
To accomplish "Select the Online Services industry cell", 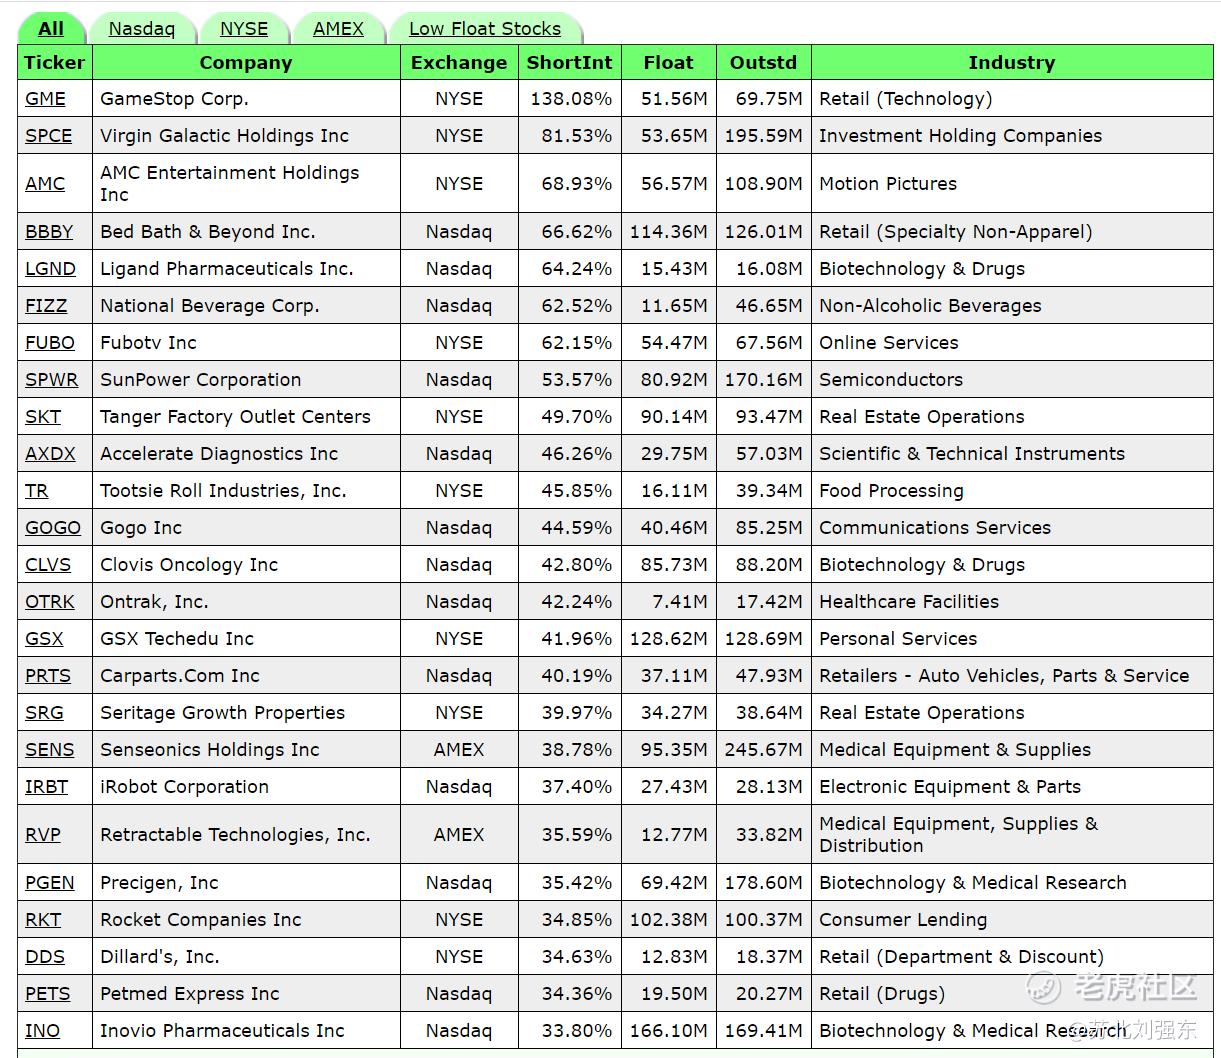I will tap(1012, 343).
